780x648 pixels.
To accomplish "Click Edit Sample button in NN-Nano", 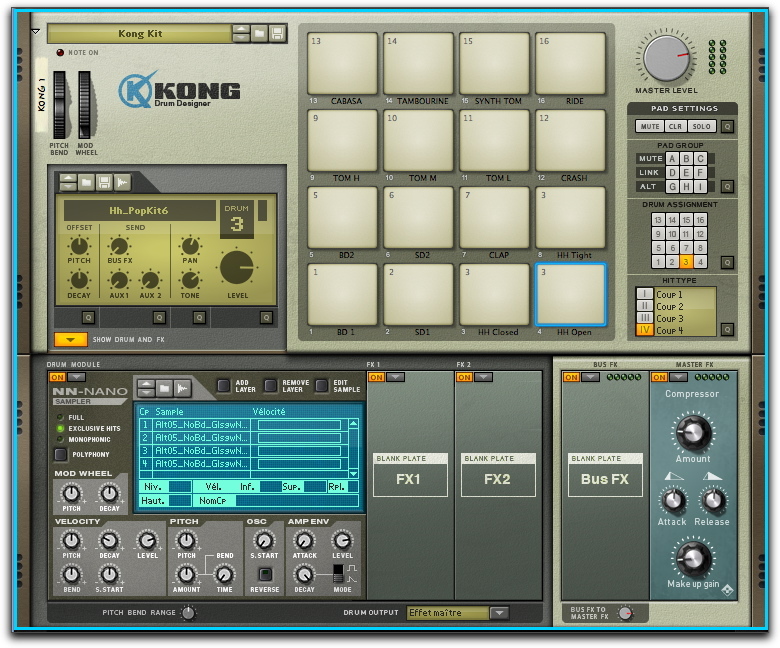I will (x=322, y=386).
